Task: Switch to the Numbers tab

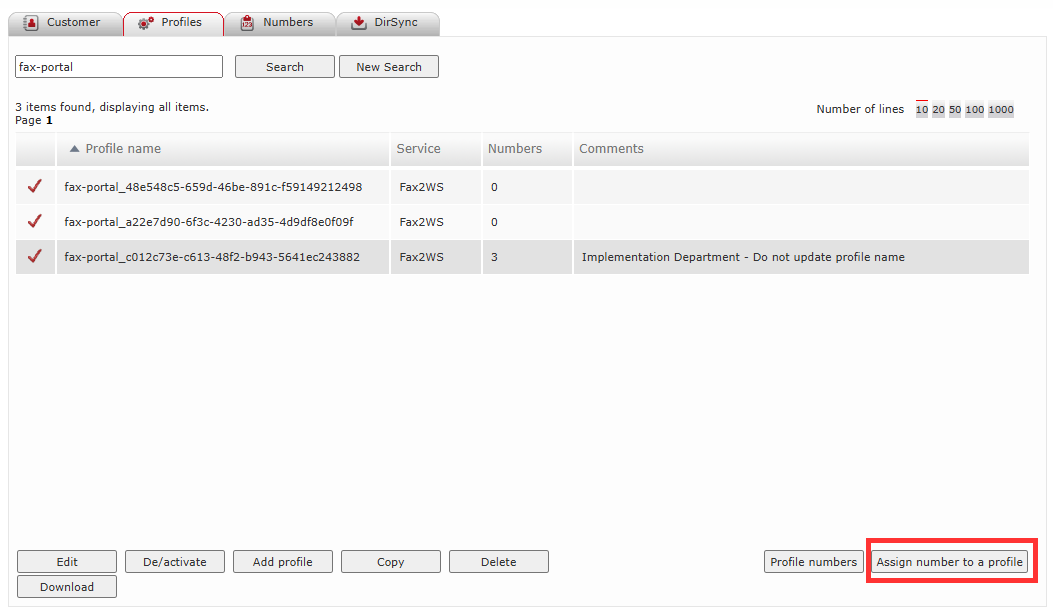Action: (279, 22)
